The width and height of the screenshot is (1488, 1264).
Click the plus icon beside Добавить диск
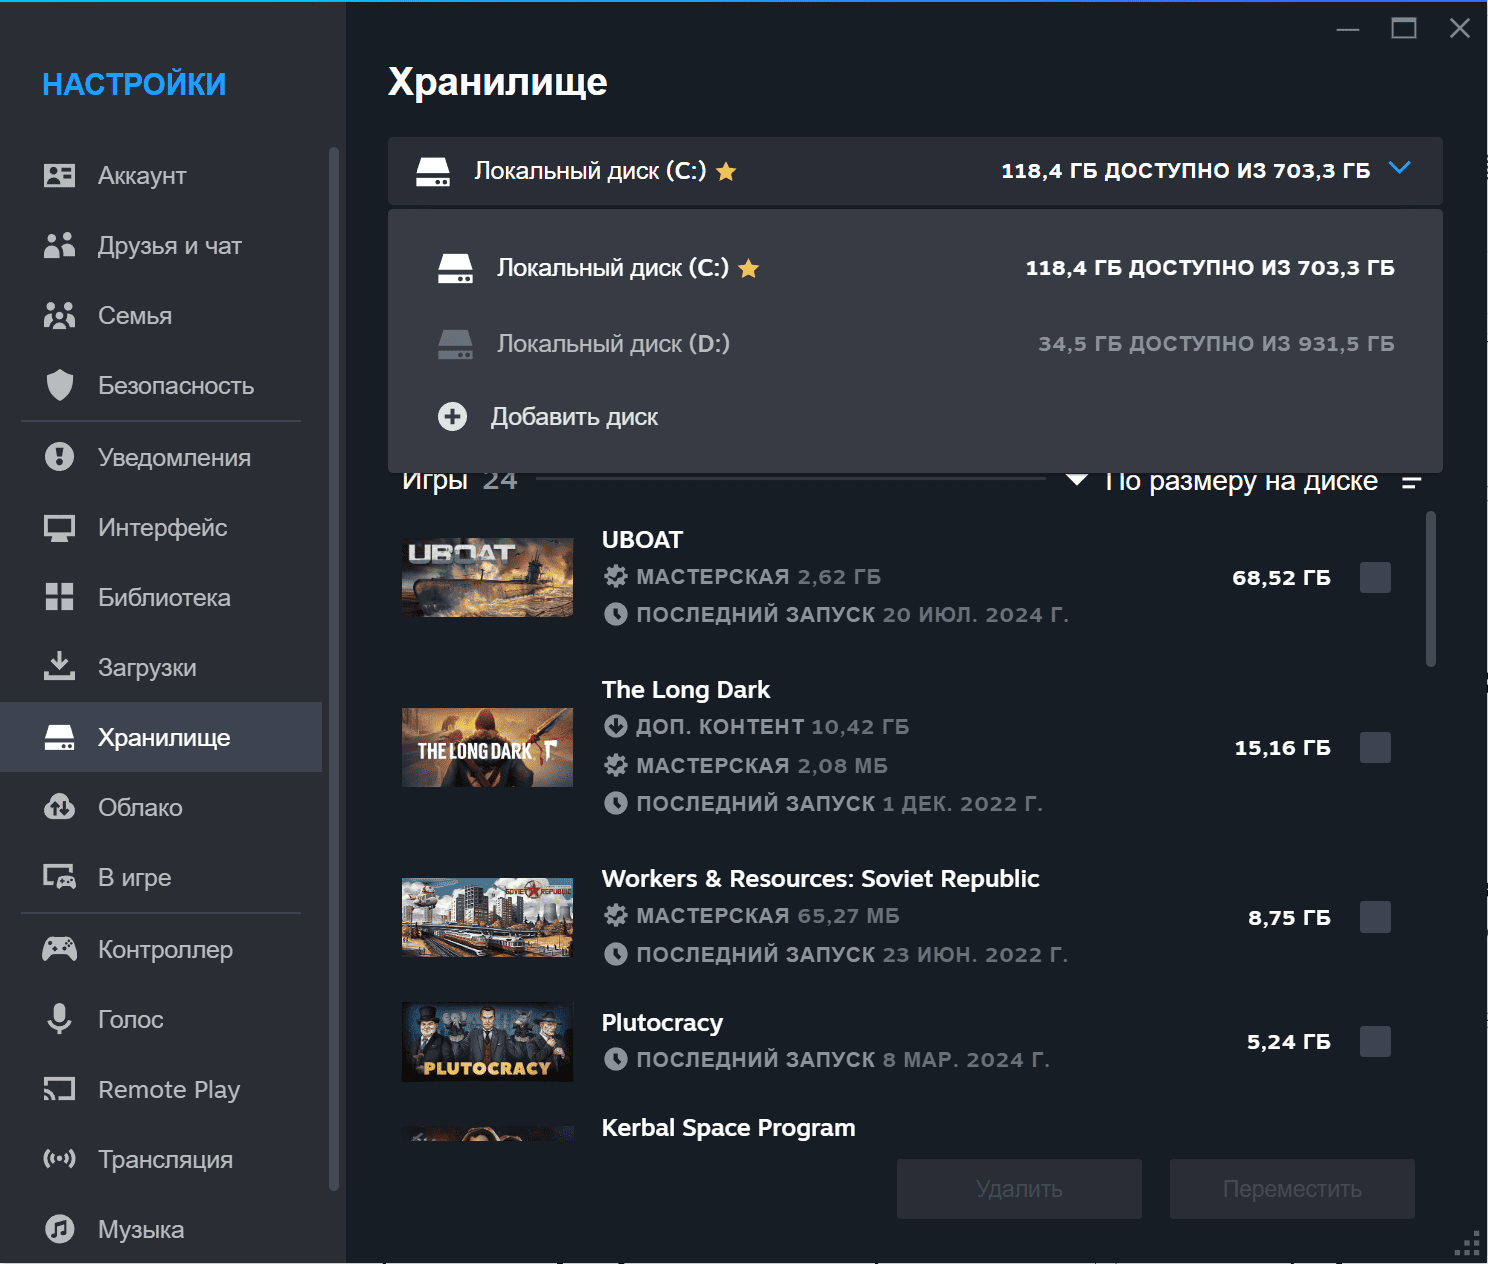[452, 416]
